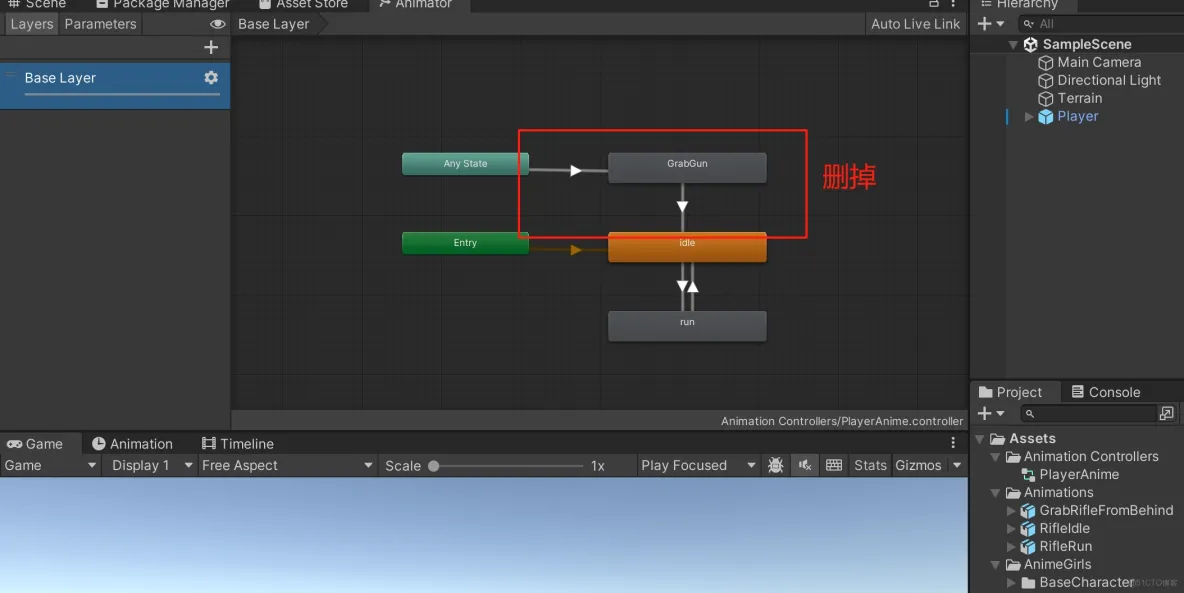1184x593 pixels.
Task: Click the bug reporting icon in Game toolbar
Action: (775, 465)
